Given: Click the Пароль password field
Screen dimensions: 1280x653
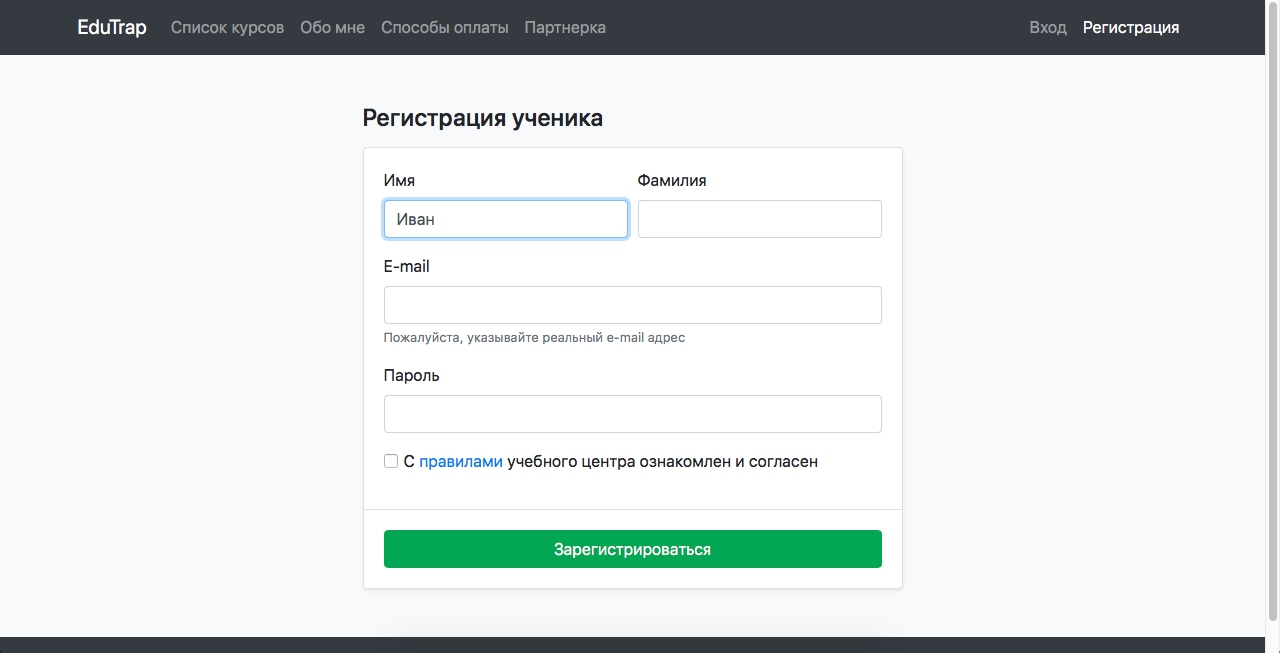Looking at the screenshot, I should (632, 414).
